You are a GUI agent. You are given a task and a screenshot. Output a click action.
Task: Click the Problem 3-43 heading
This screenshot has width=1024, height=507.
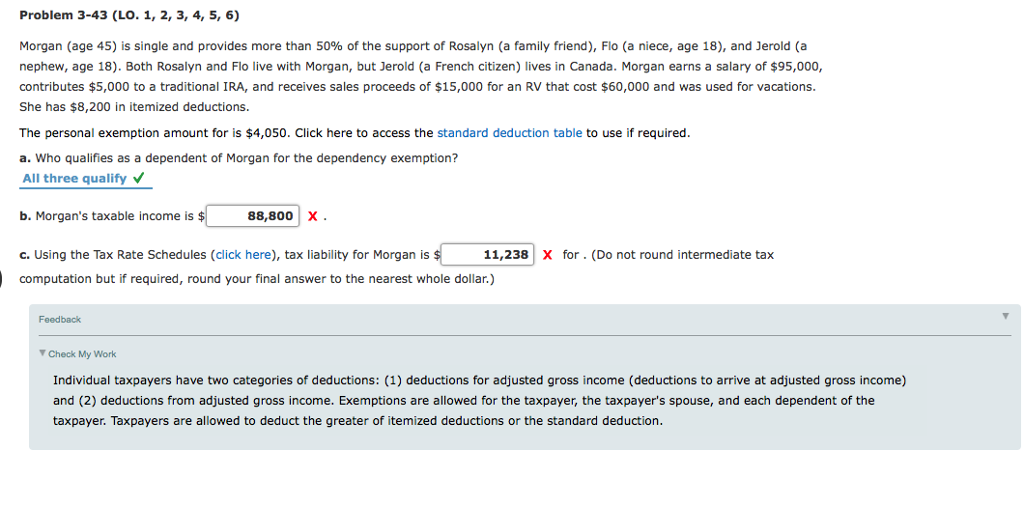(129, 15)
